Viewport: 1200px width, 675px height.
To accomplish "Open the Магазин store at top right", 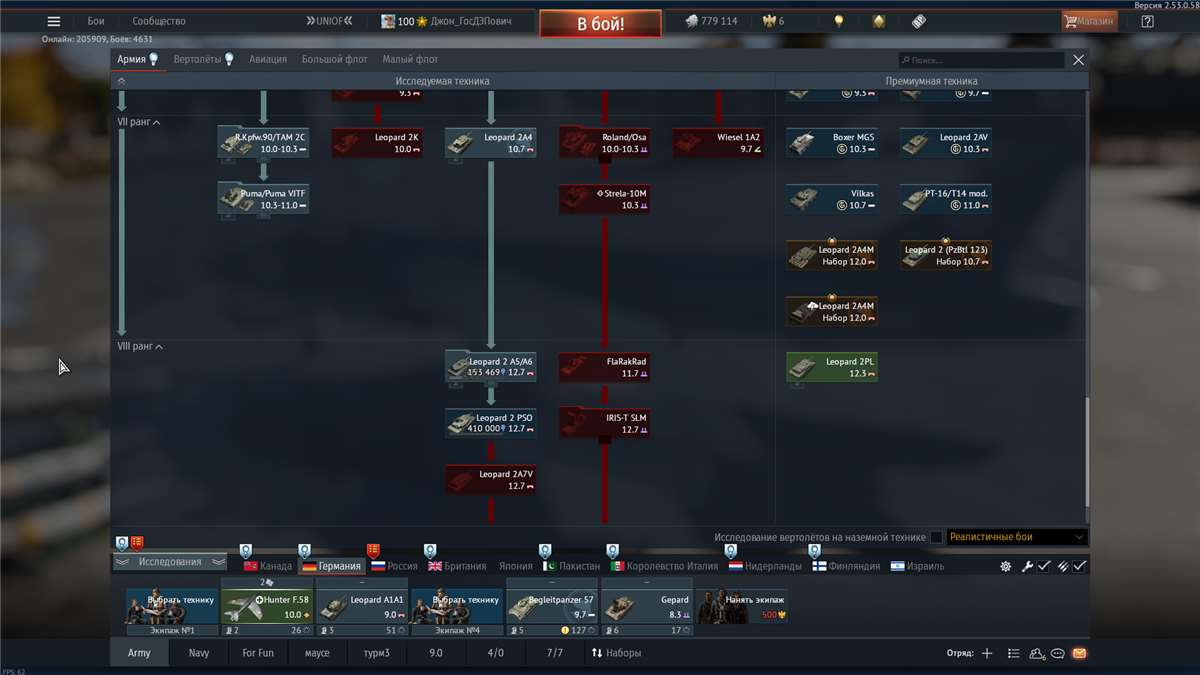I will coord(1090,20).
